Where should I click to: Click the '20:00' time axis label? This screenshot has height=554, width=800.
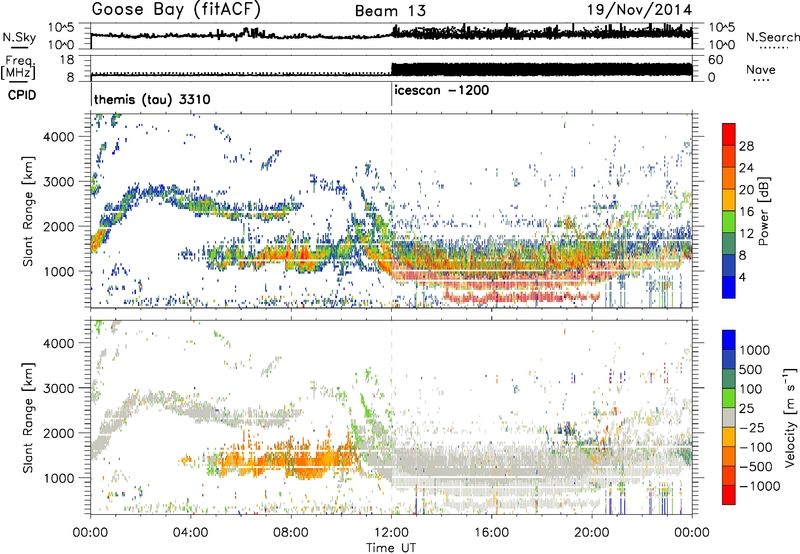tap(591, 533)
